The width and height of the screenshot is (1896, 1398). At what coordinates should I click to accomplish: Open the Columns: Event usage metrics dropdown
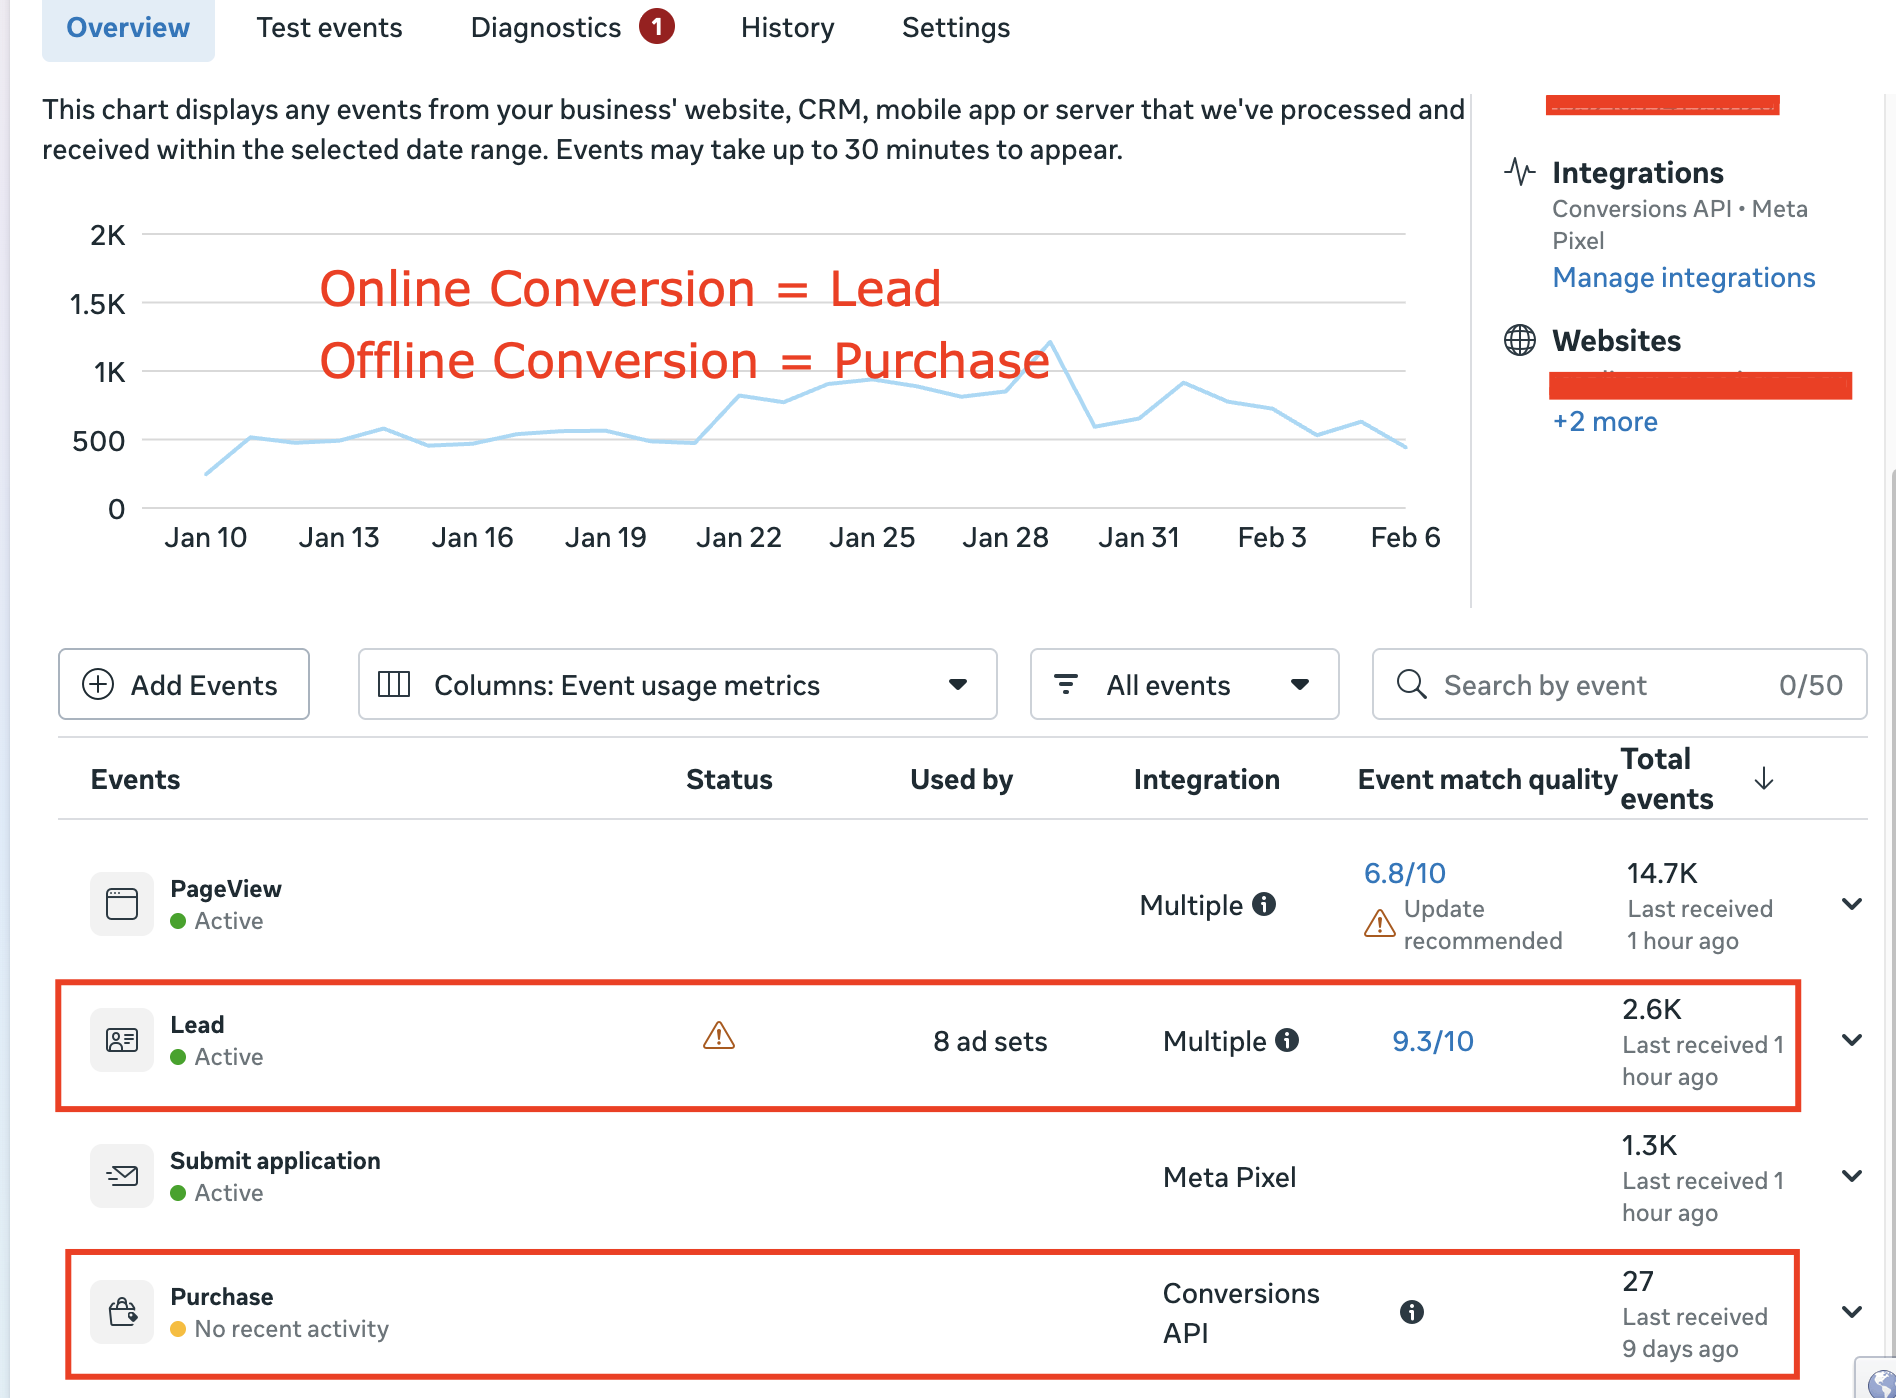677,684
